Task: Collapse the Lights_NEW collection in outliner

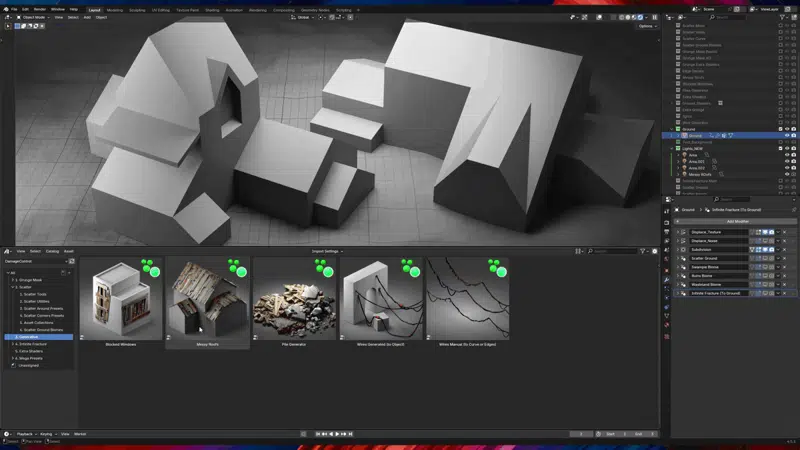Action: [672, 148]
